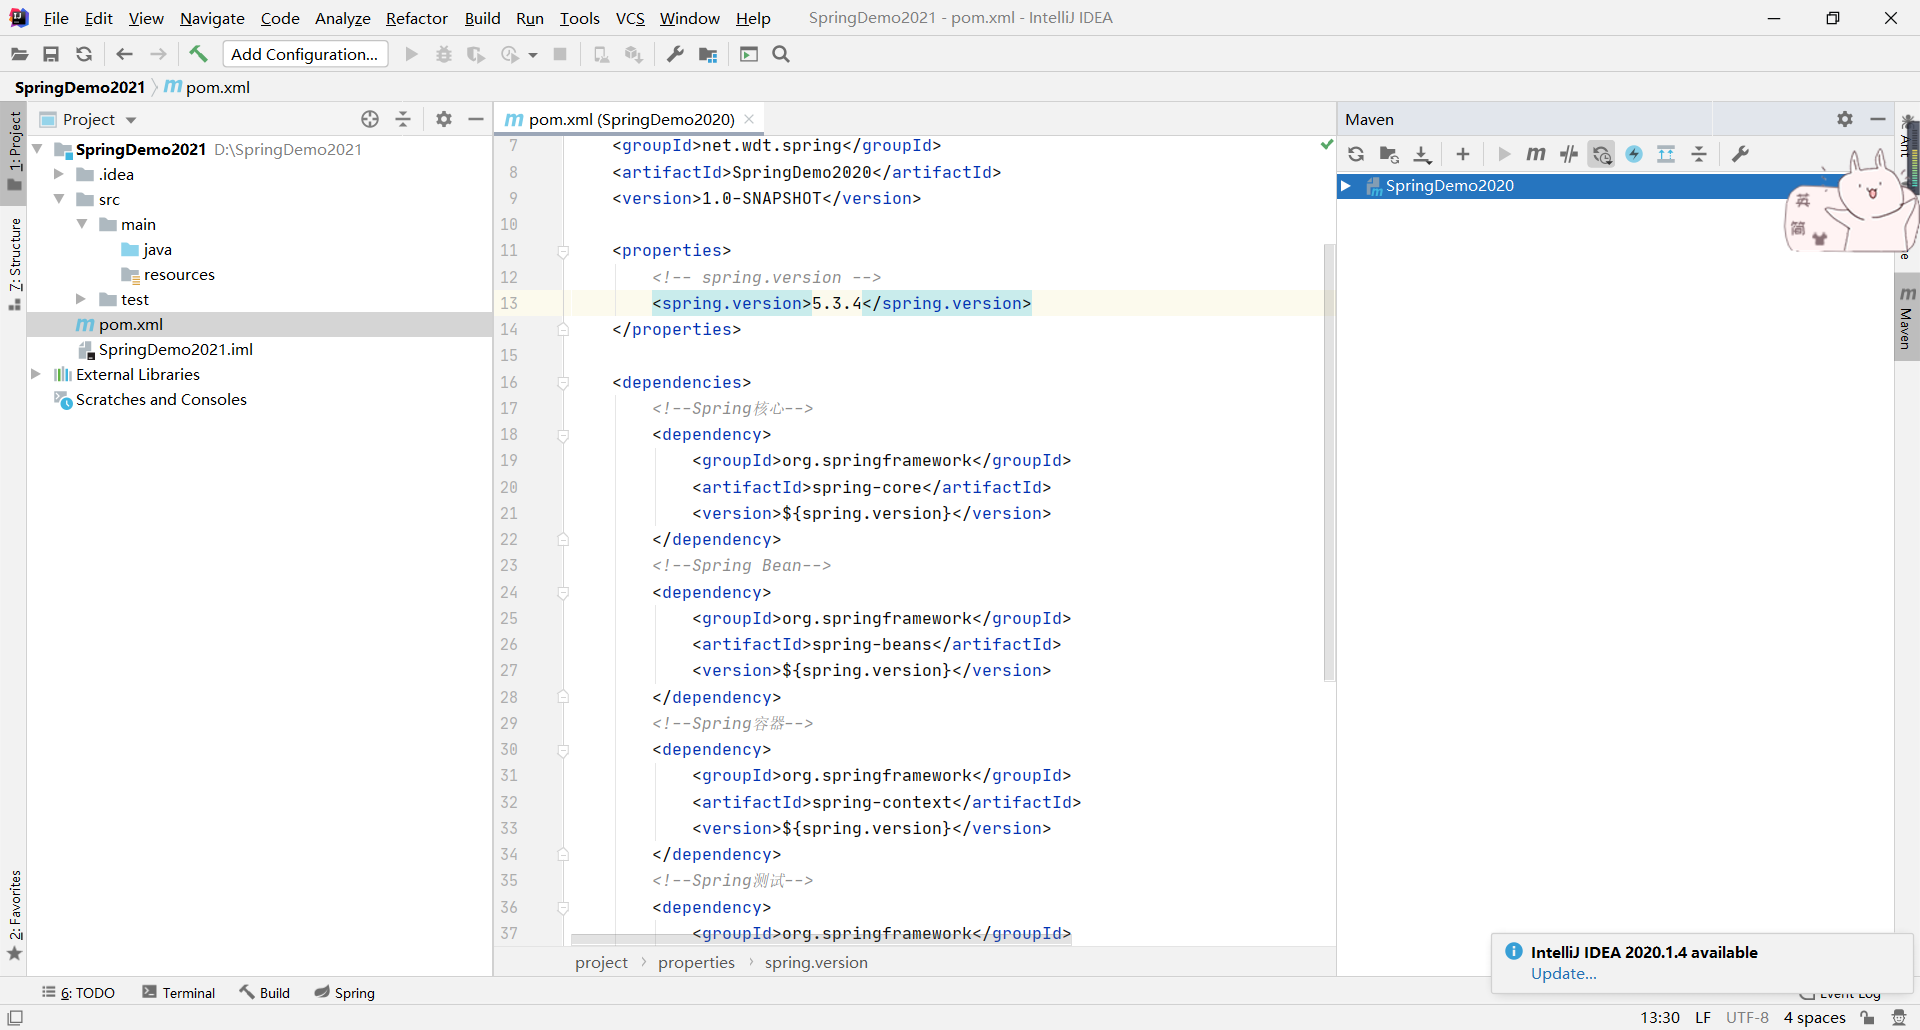Expand the .idea folder
Viewport: 1920px width, 1030px height.
(58, 174)
